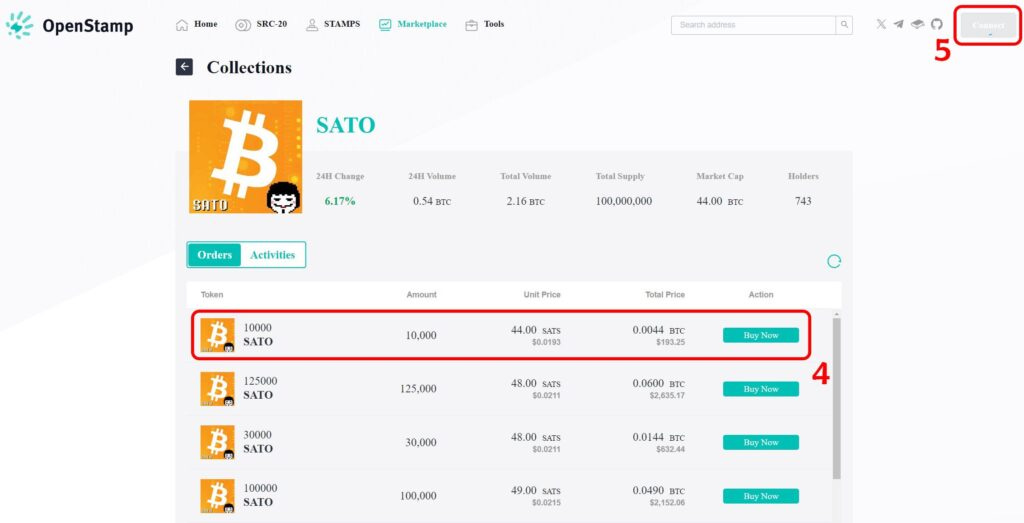
Task: Click the Amount column header
Action: tap(421, 294)
